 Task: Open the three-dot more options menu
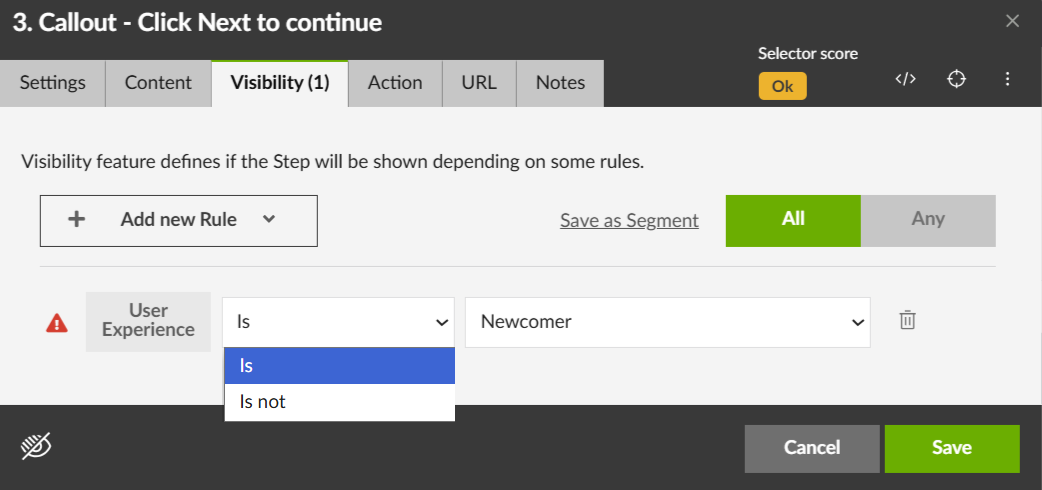1008,80
